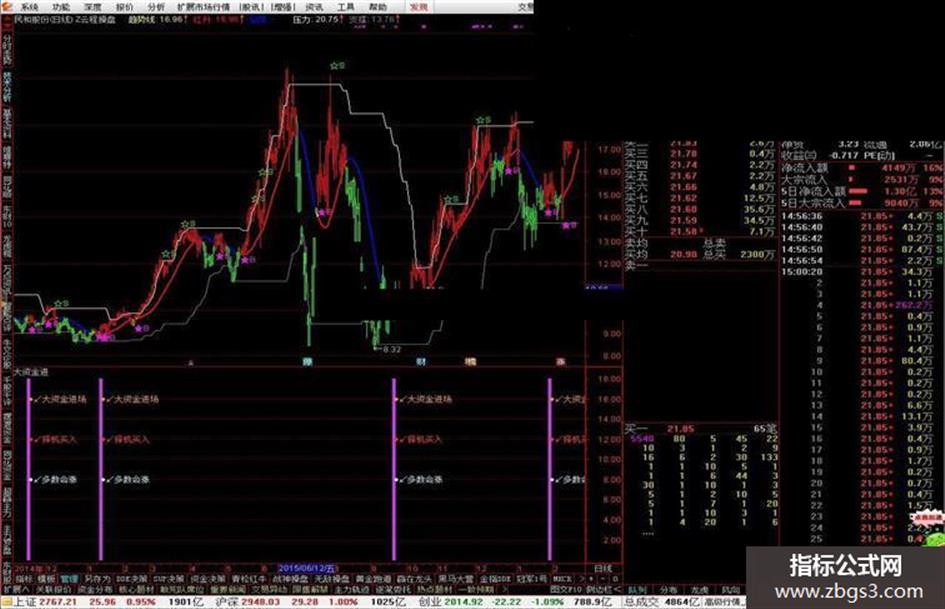The image size is (945, 609).
Task: Click the 发现 tab in the menu bar
Action: tap(418, 7)
